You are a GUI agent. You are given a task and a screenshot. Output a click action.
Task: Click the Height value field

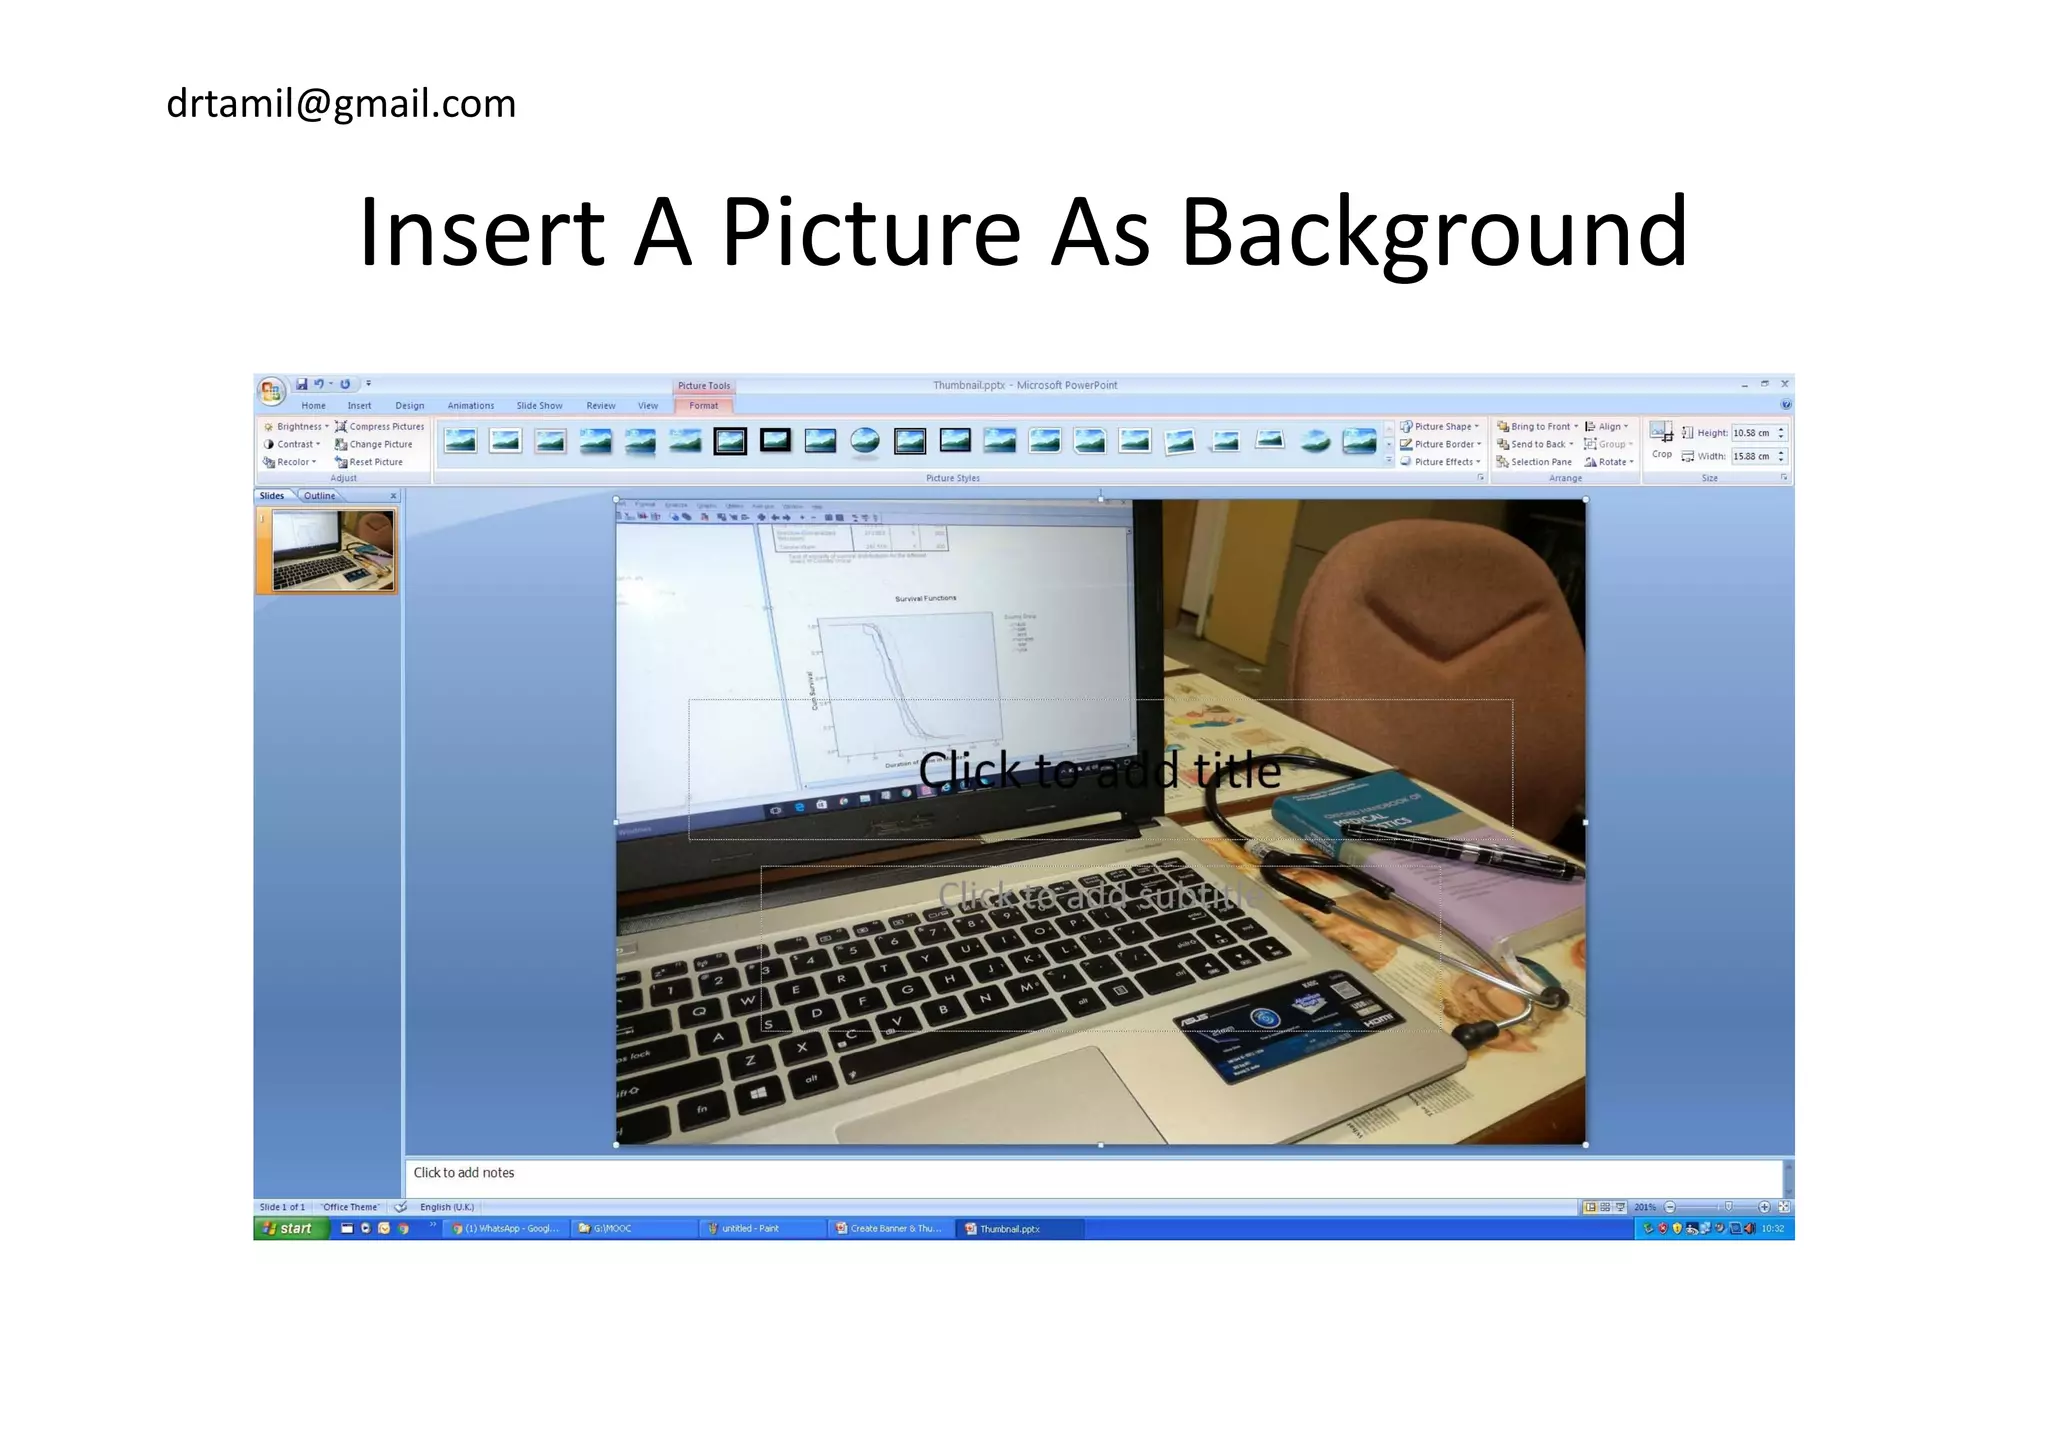pyautogui.click(x=1752, y=433)
